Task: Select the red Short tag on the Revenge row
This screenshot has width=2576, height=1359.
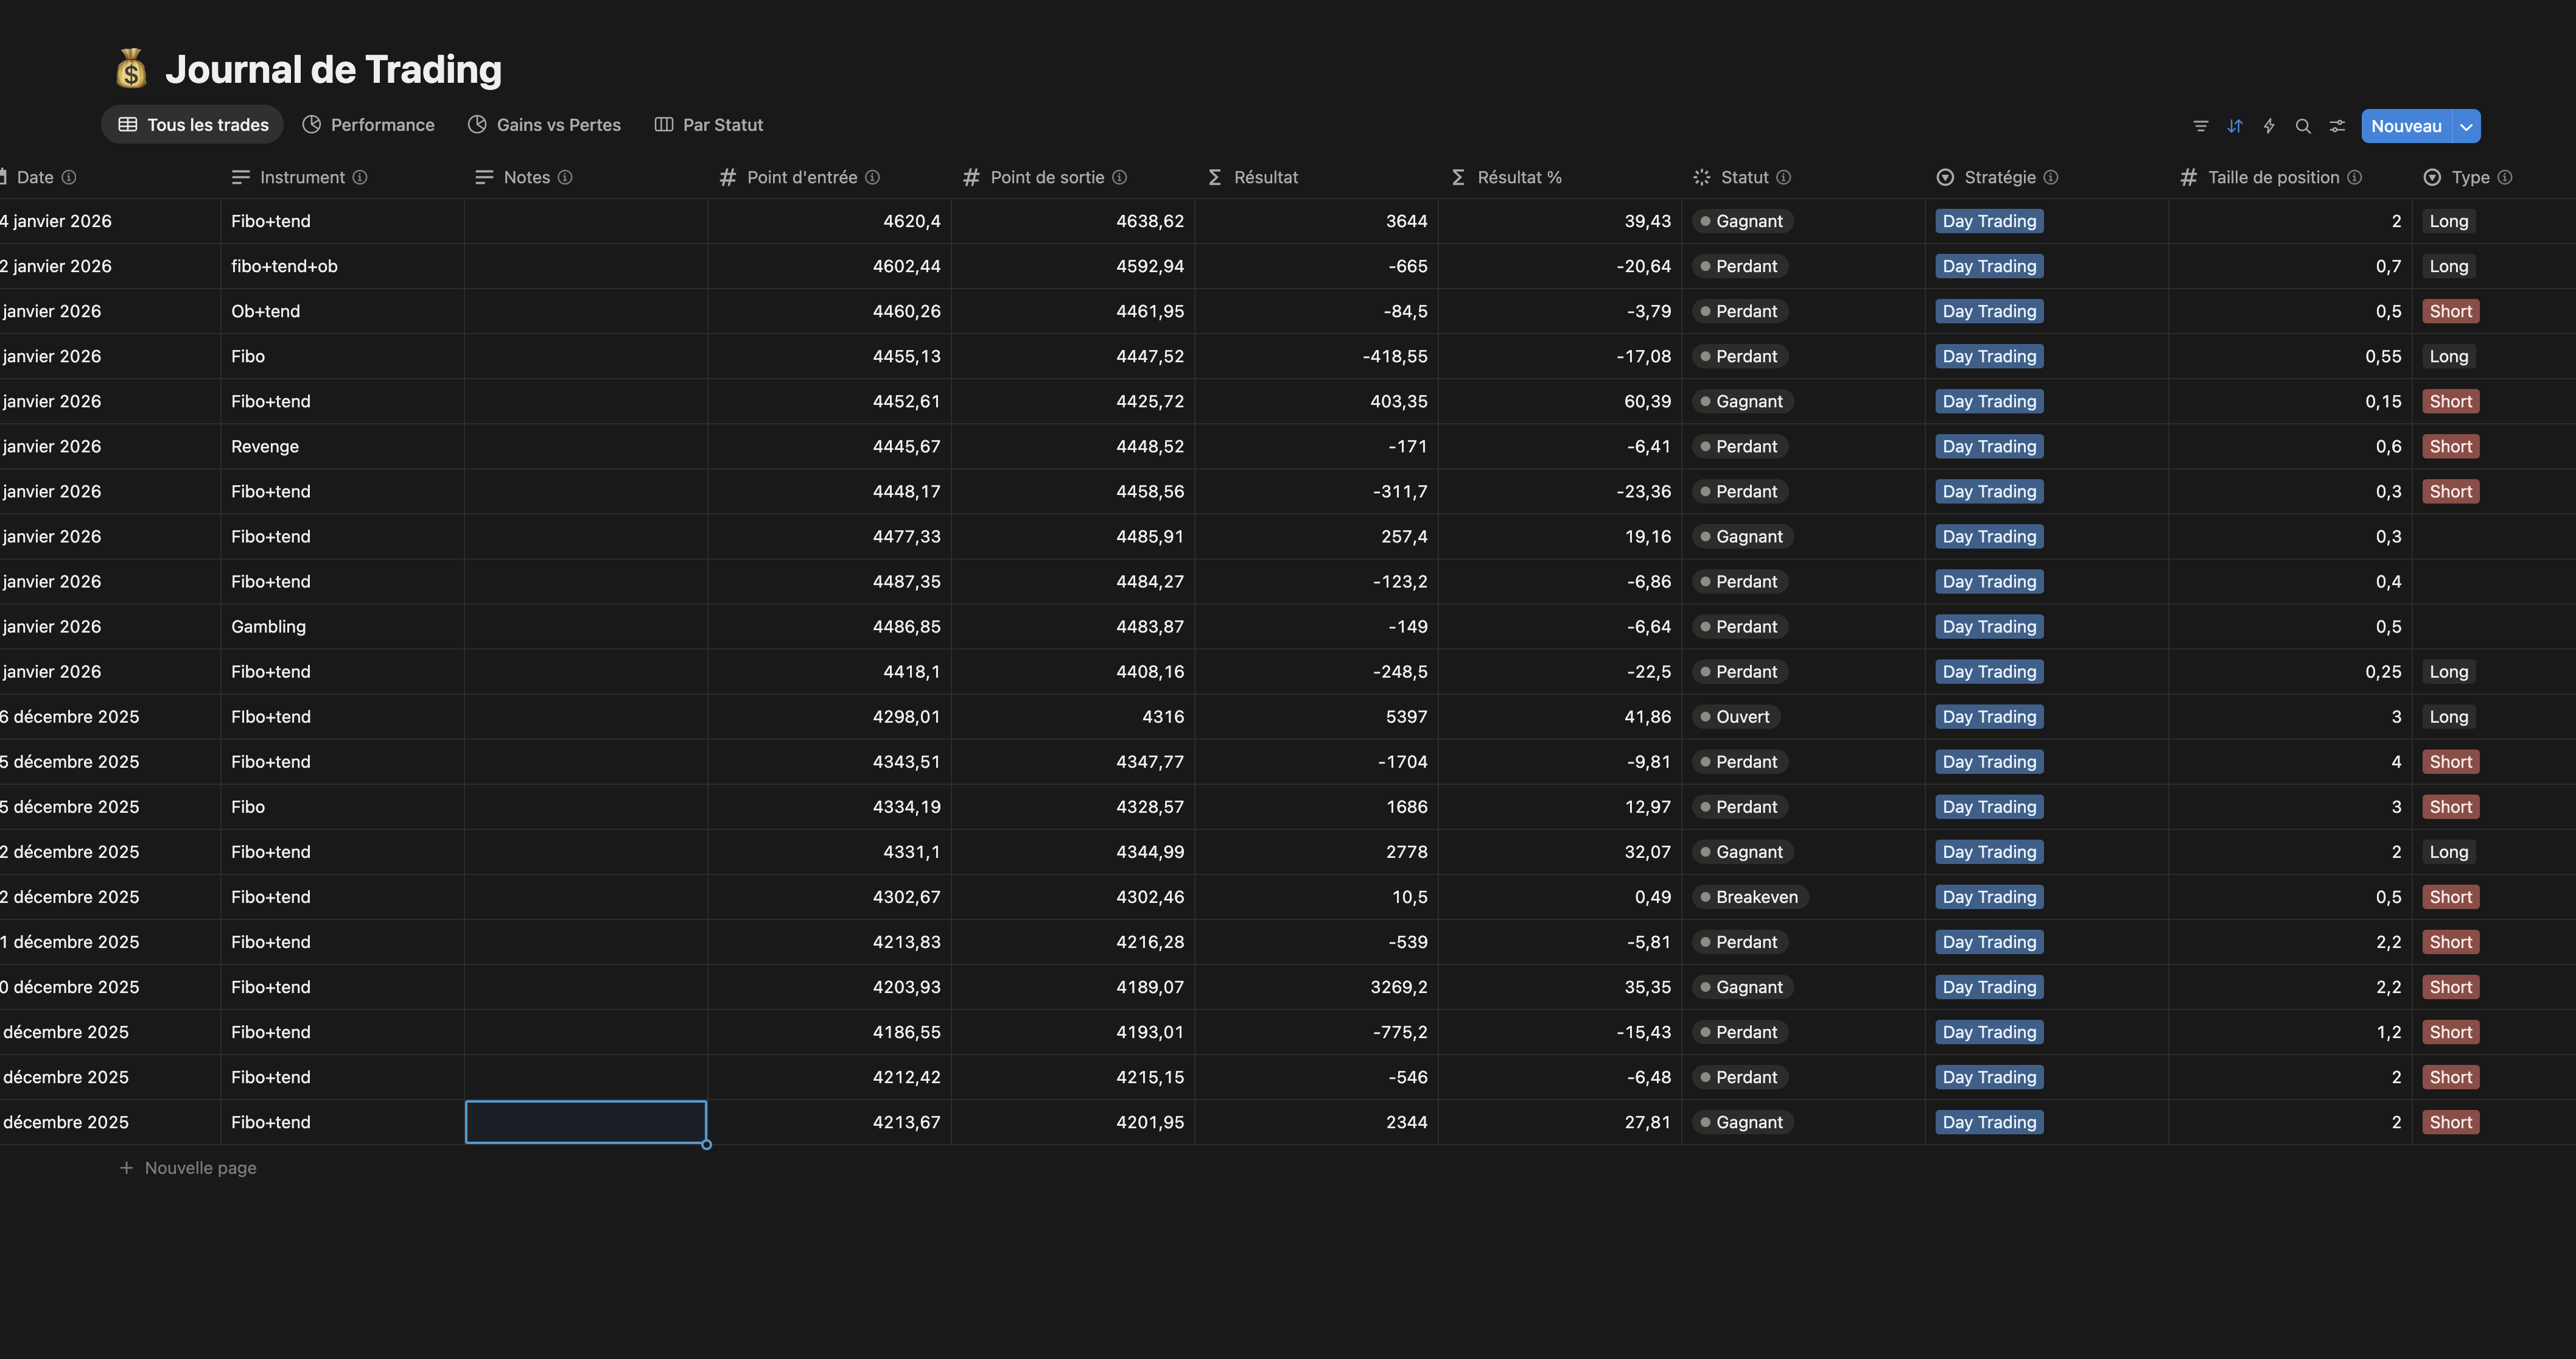Action: pos(2451,446)
